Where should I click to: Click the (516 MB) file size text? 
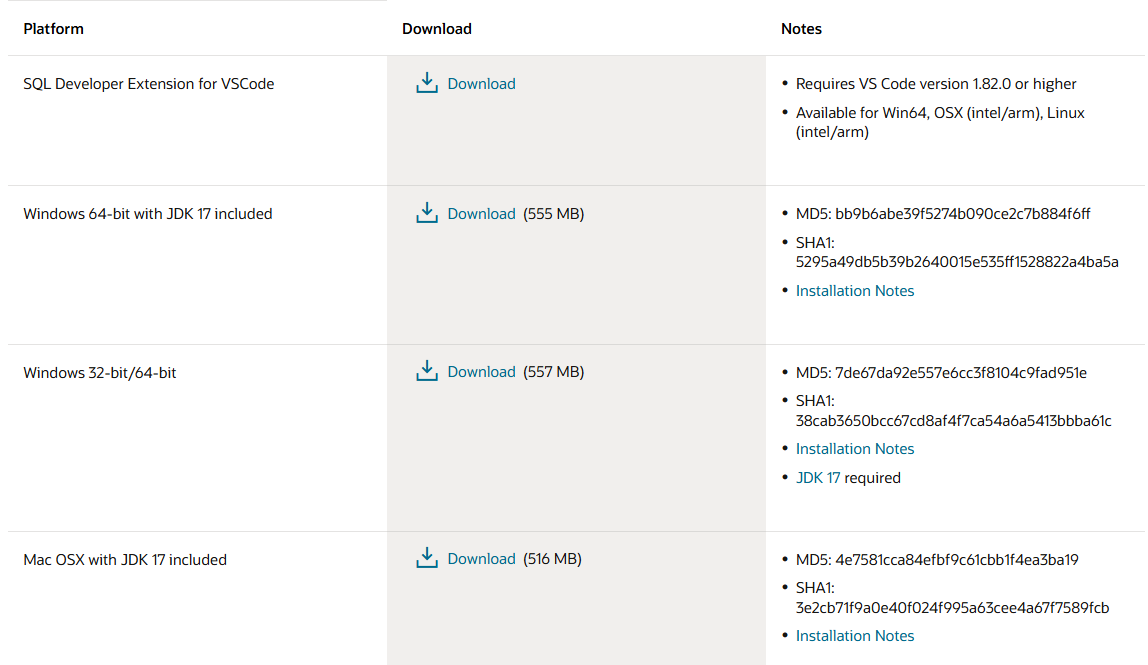coord(552,559)
